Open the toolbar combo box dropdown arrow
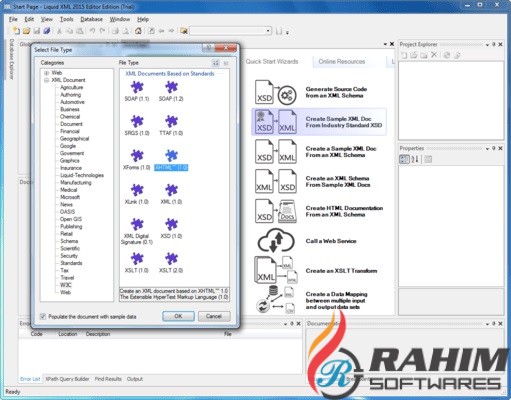 268,31
